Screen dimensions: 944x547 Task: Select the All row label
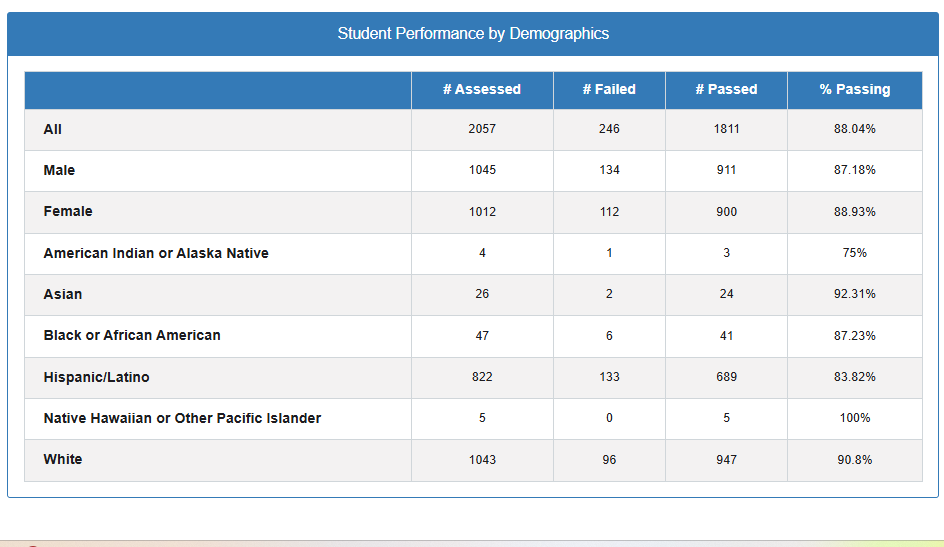coord(52,129)
